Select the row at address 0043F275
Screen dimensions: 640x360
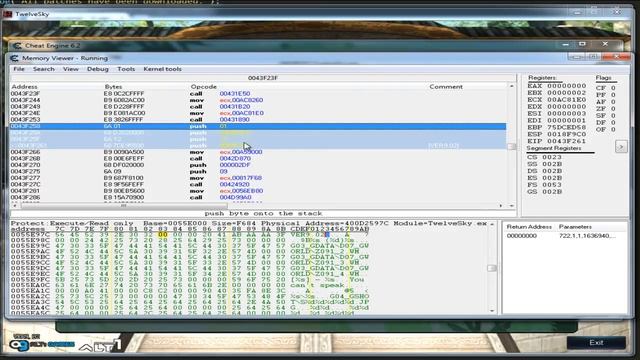[x=258, y=171]
